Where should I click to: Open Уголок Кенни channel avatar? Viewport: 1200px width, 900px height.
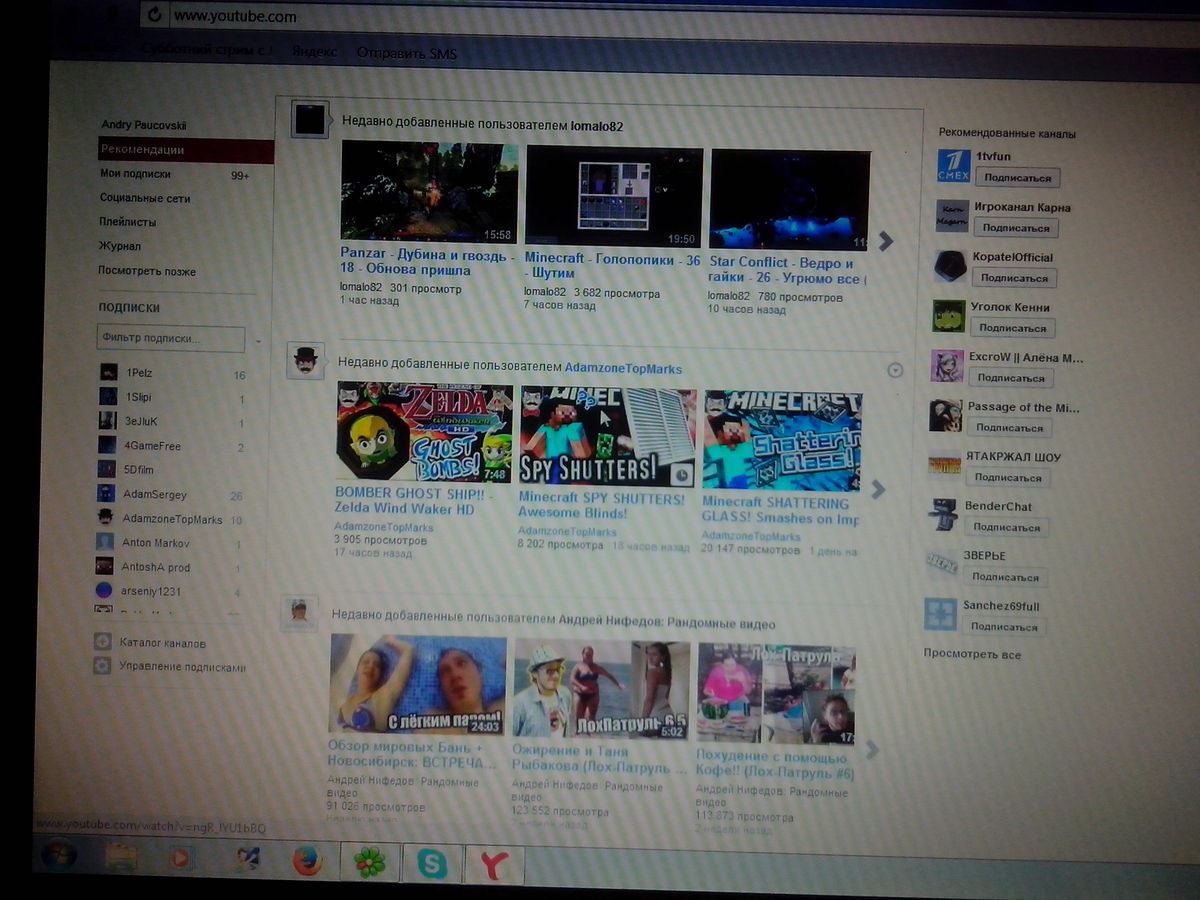point(948,316)
